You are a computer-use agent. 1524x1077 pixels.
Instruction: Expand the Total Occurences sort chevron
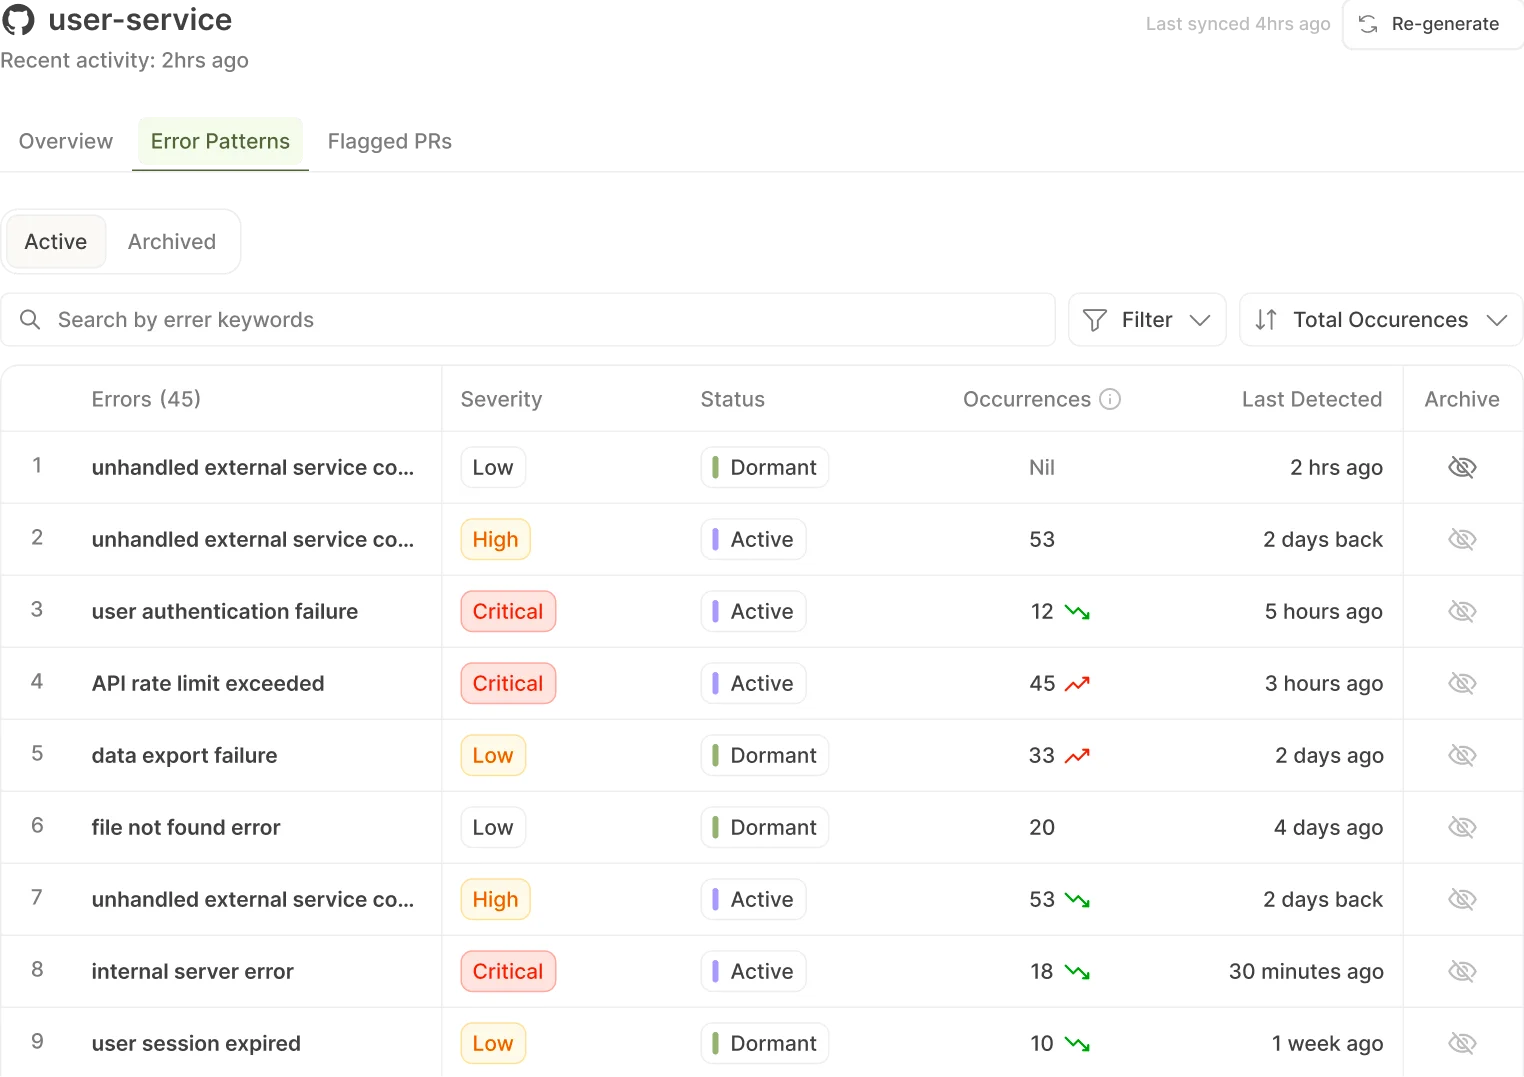pyautogui.click(x=1497, y=320)
